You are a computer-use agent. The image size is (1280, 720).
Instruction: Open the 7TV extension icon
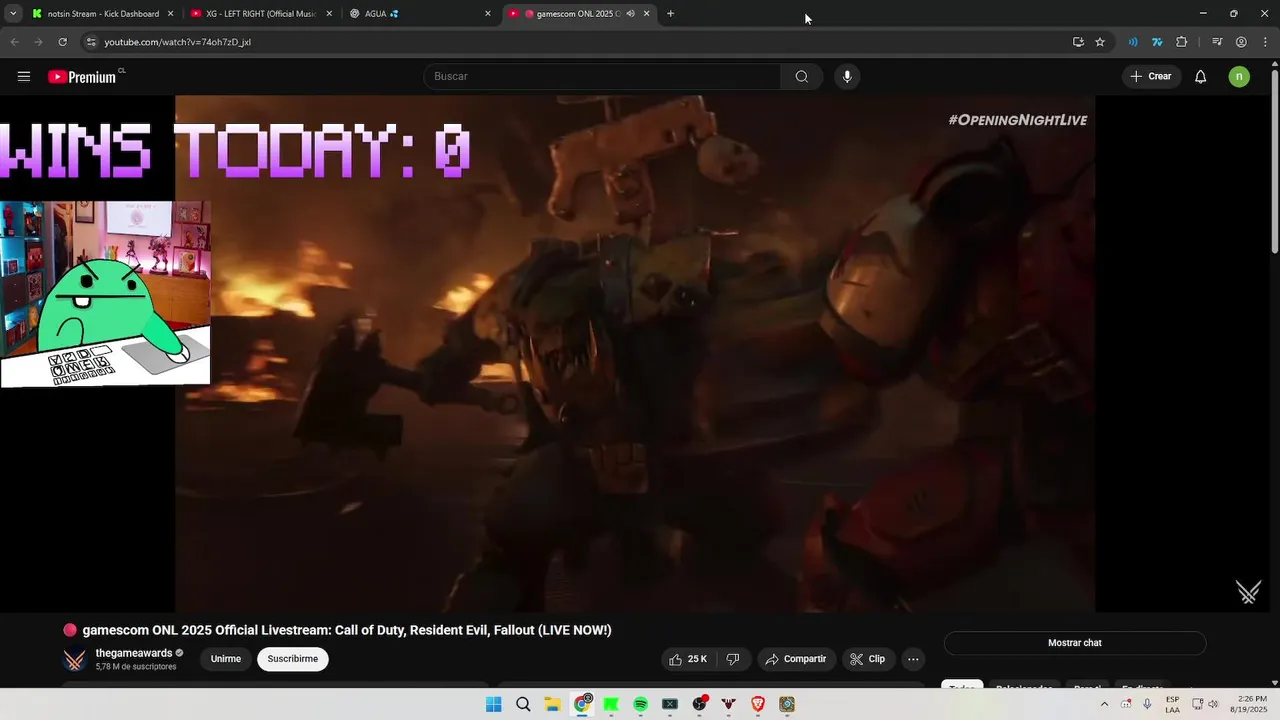(1157, 42)
